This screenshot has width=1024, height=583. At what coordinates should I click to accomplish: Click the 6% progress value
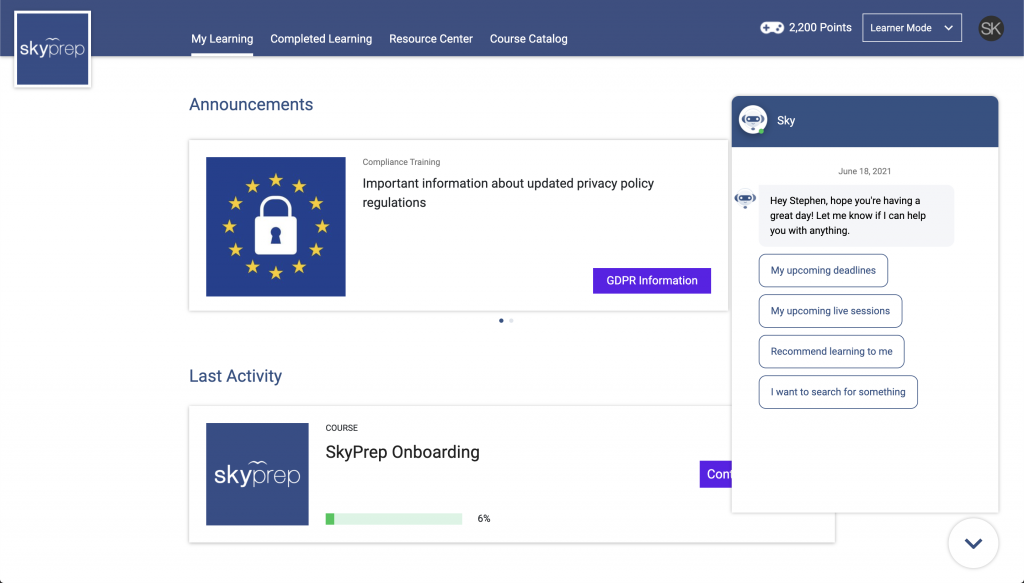[x=484, y=518]
